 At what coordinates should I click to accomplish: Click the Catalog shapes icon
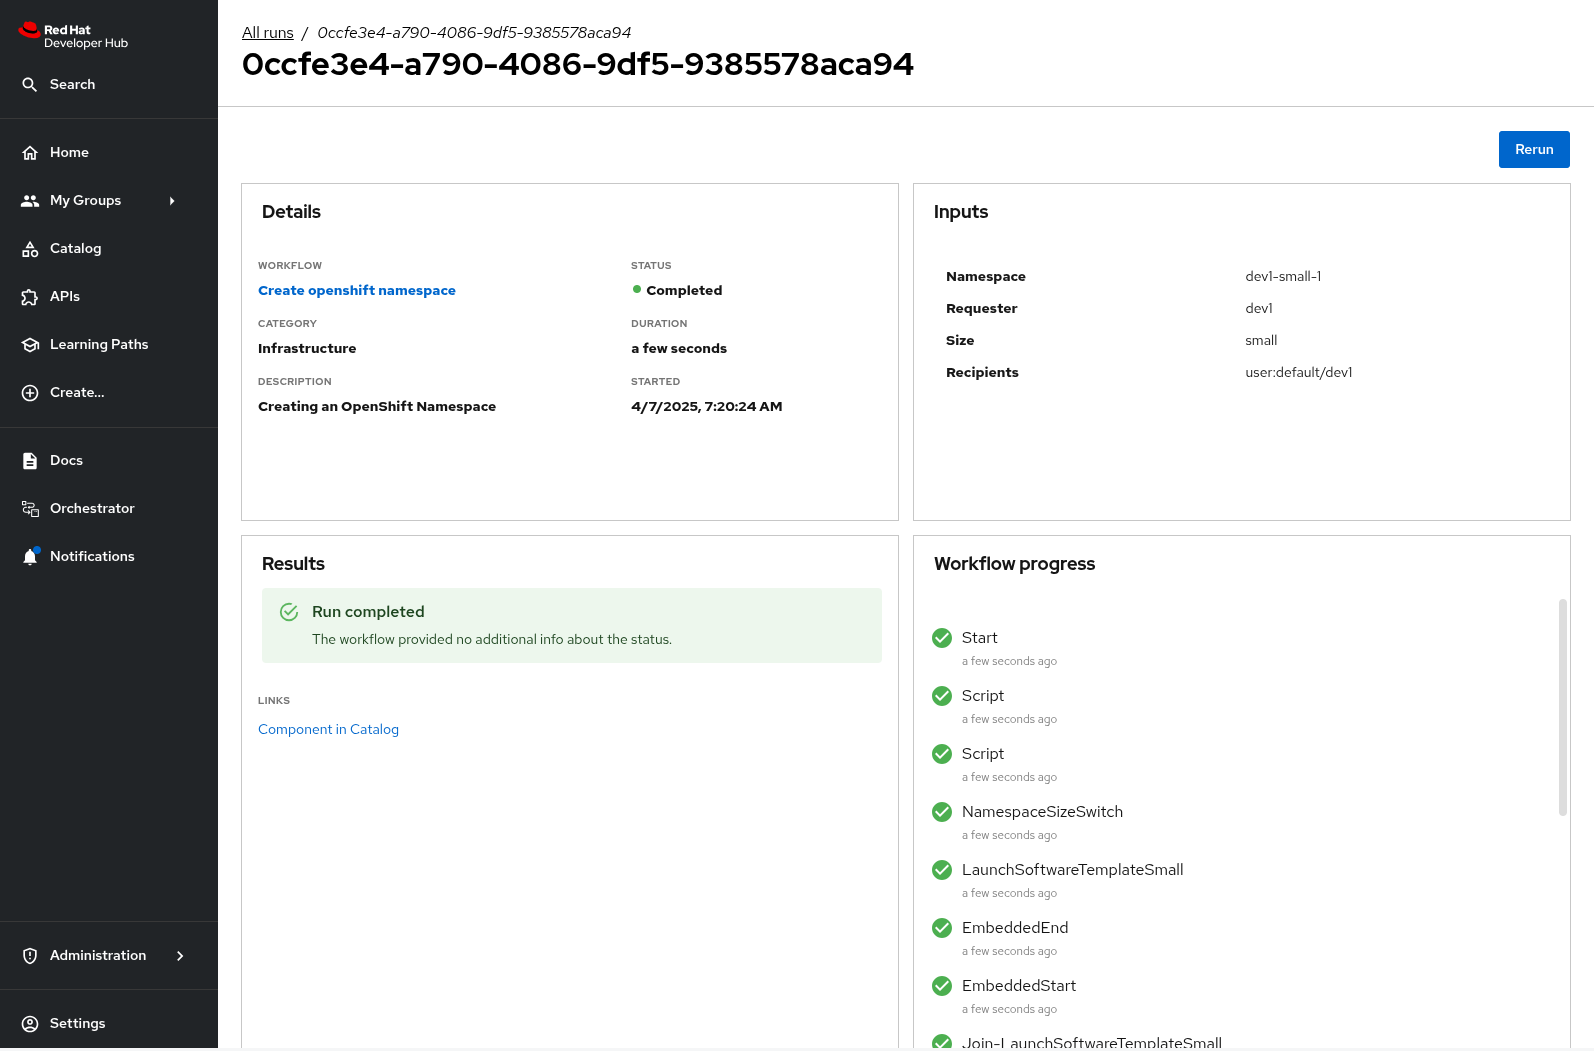click(x=30, y=249)
